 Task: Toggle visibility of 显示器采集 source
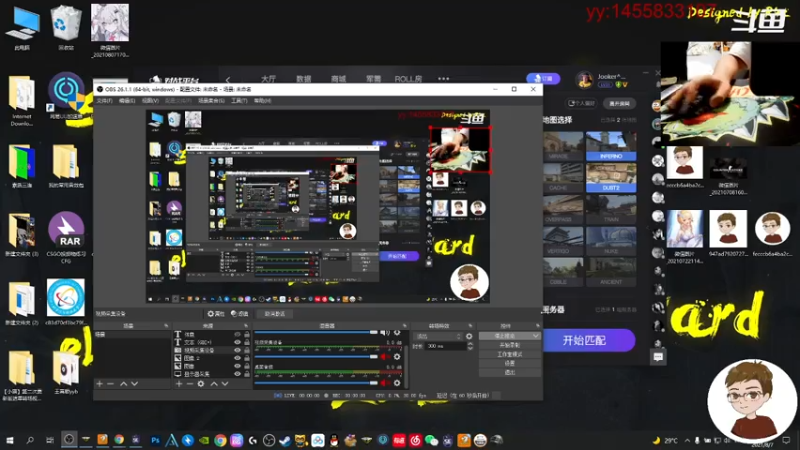tap(237, 374)
